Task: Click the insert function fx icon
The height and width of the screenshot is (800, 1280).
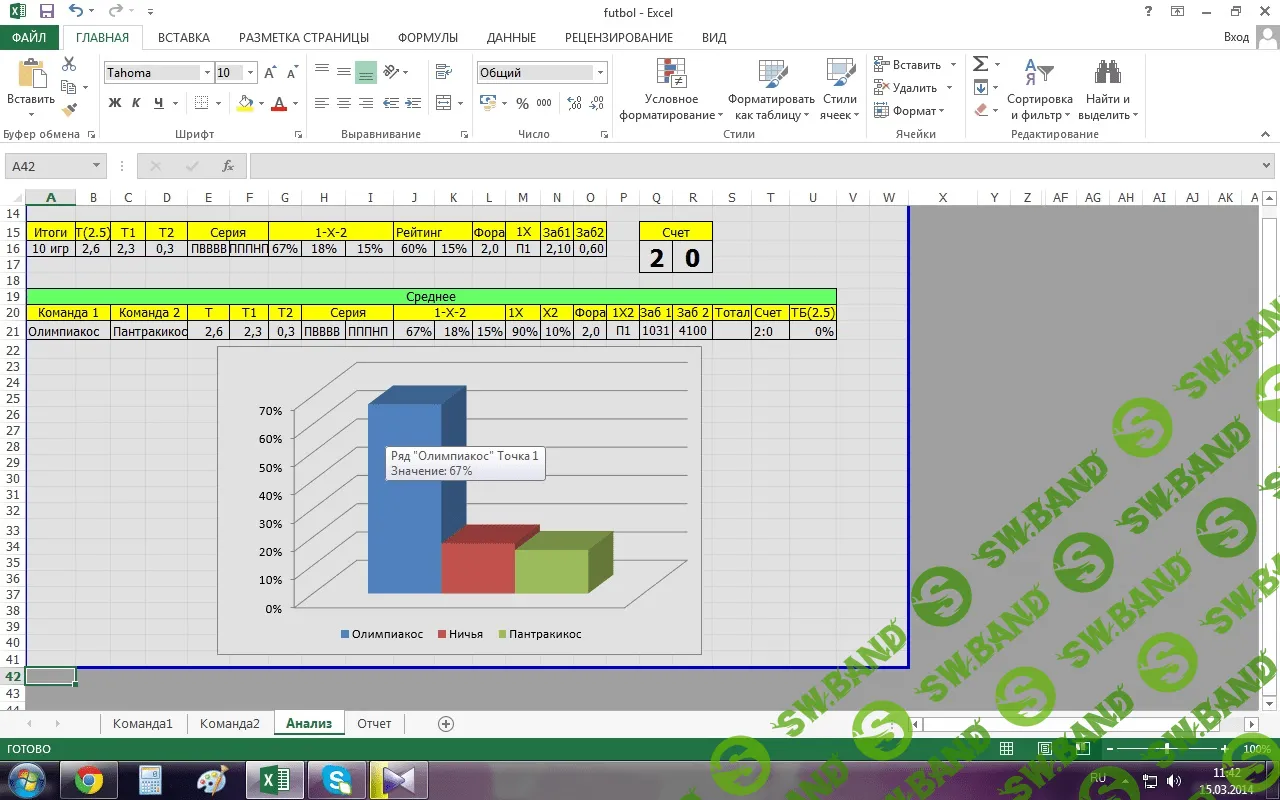Action: (228, 166)
